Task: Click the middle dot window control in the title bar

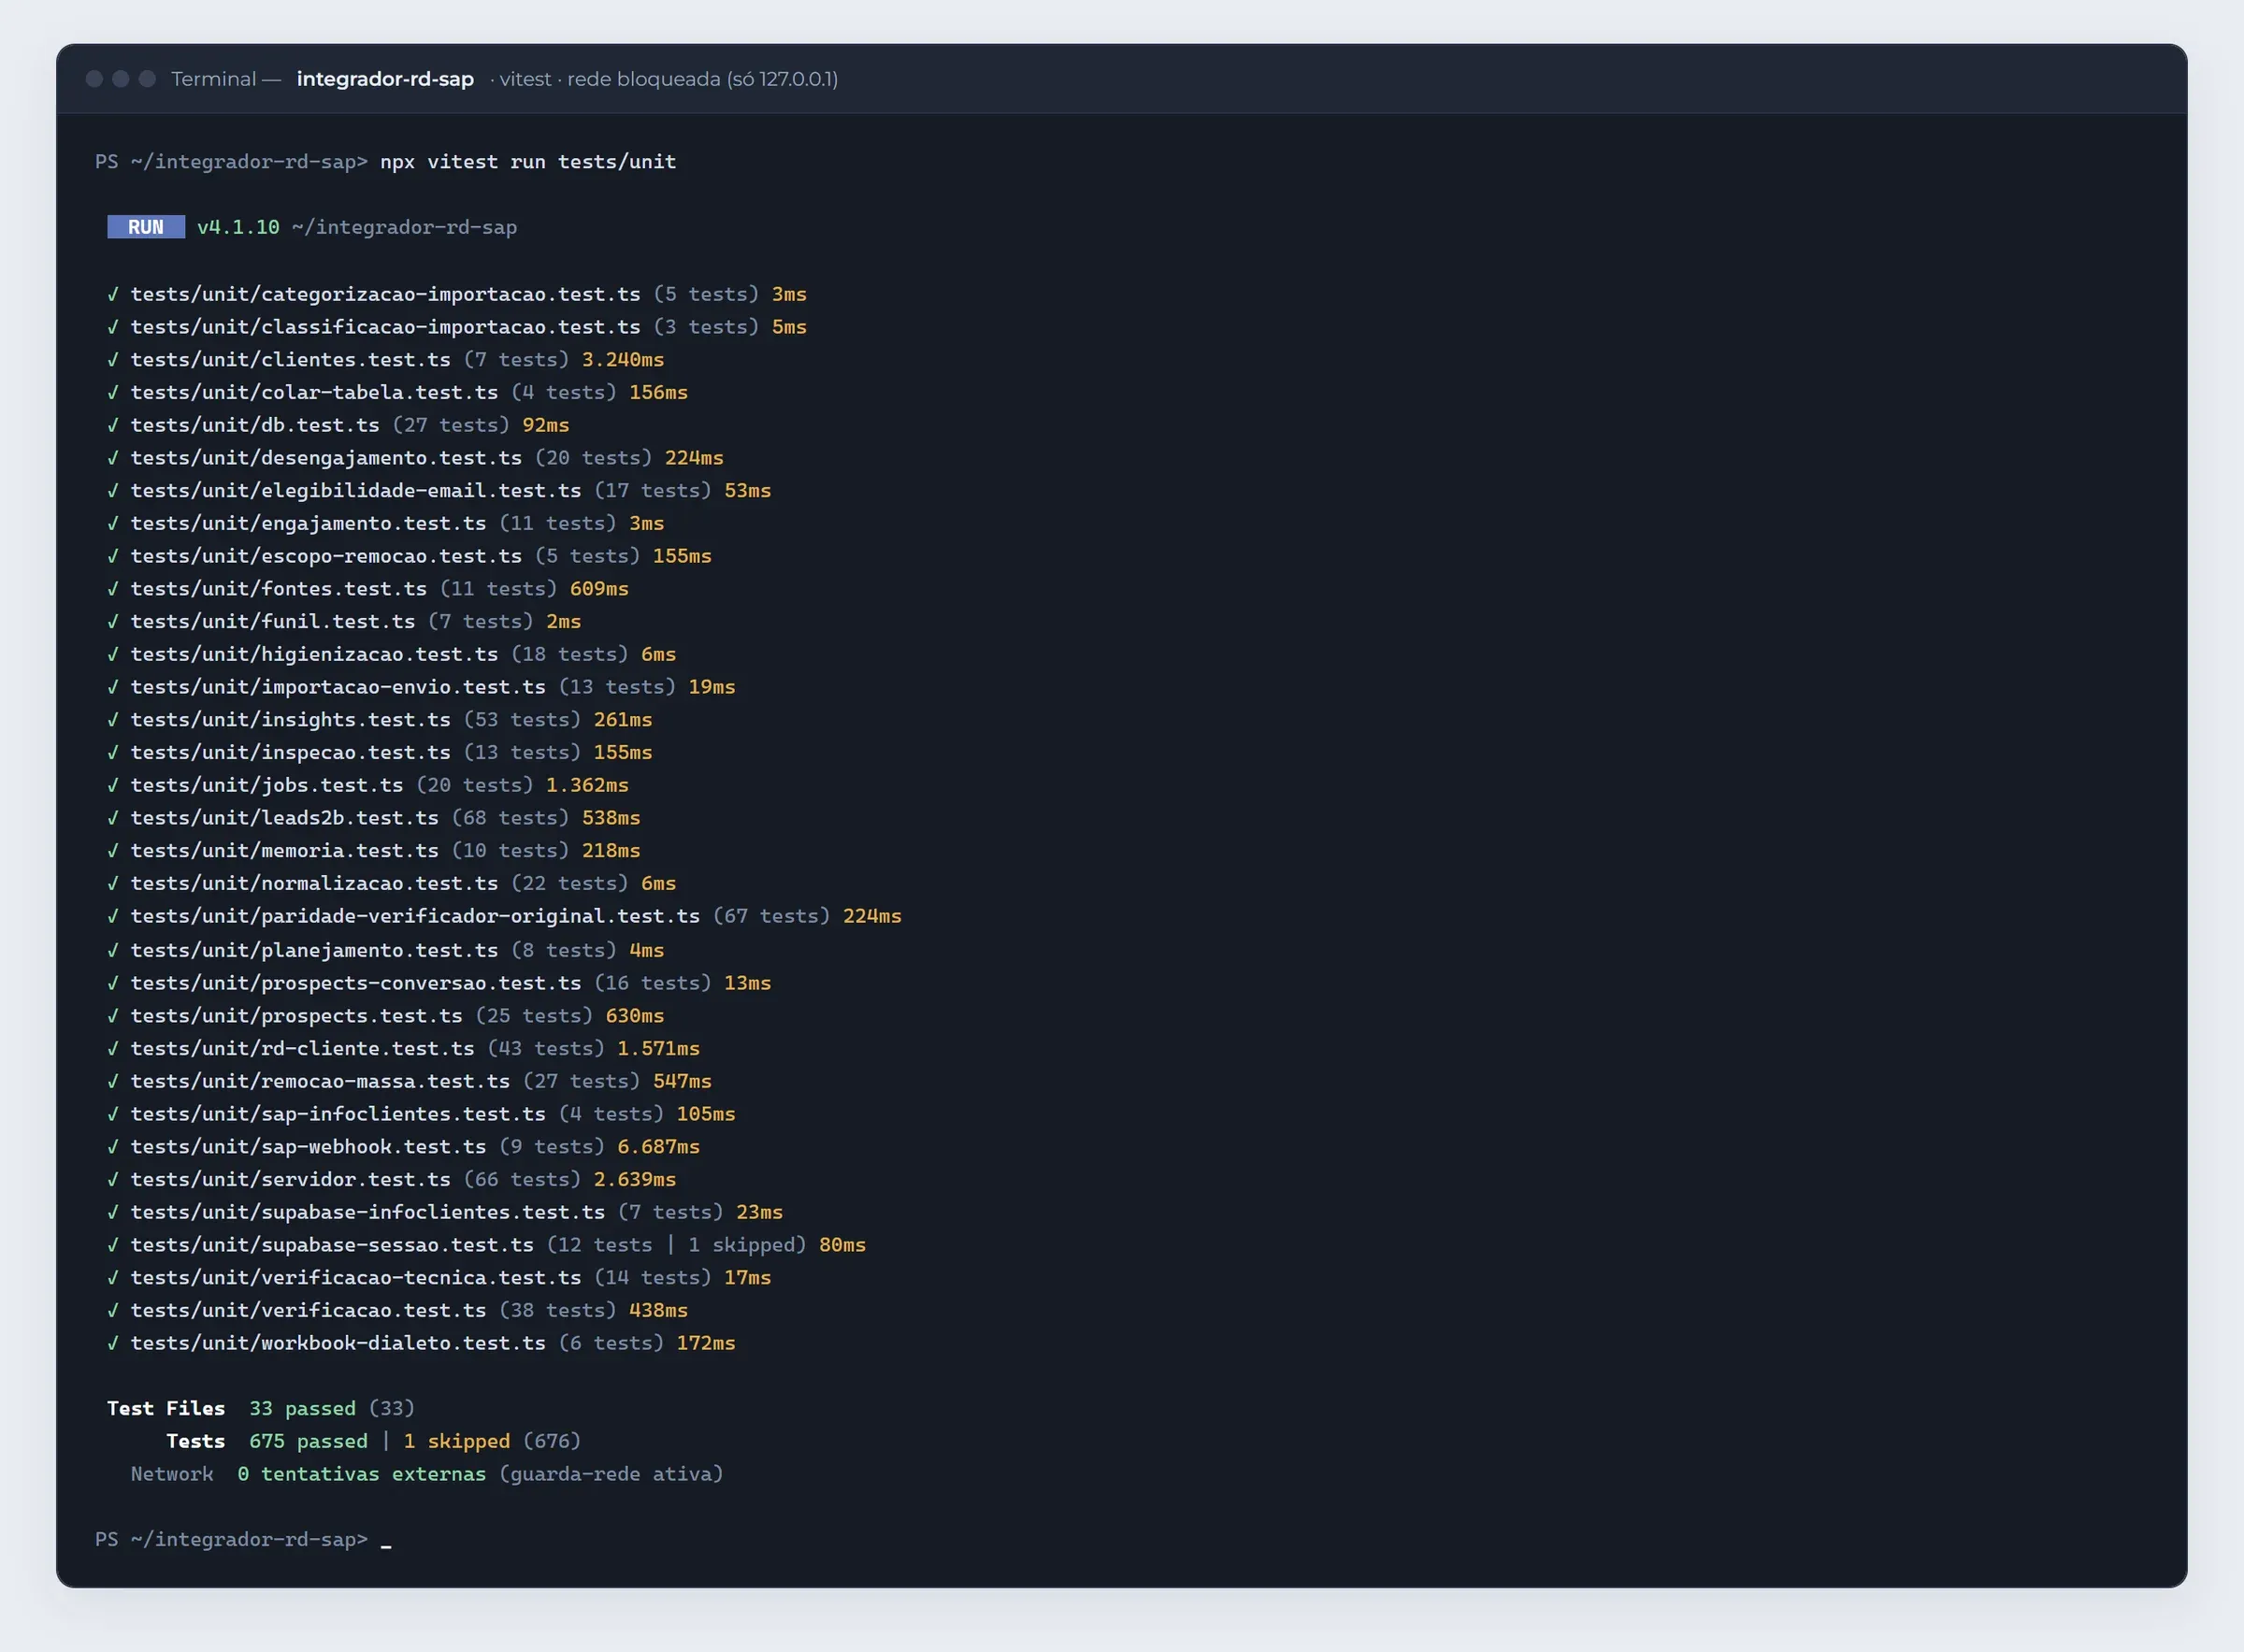Action: tap(121, 79)
